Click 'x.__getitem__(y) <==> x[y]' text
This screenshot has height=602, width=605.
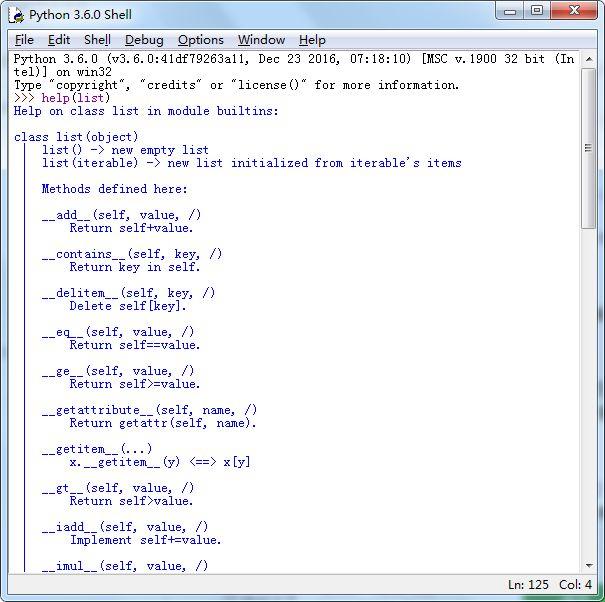(x=160, y=462)
